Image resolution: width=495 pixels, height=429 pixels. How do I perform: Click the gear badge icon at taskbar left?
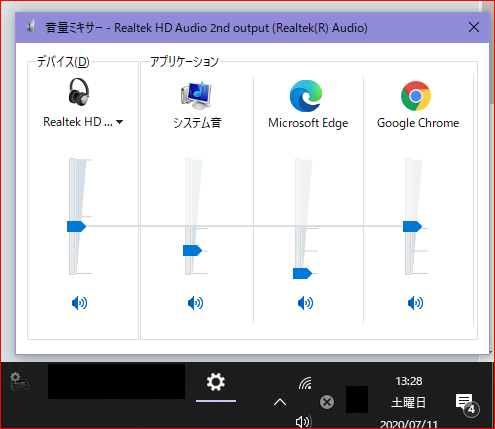[x=19, y=381]
